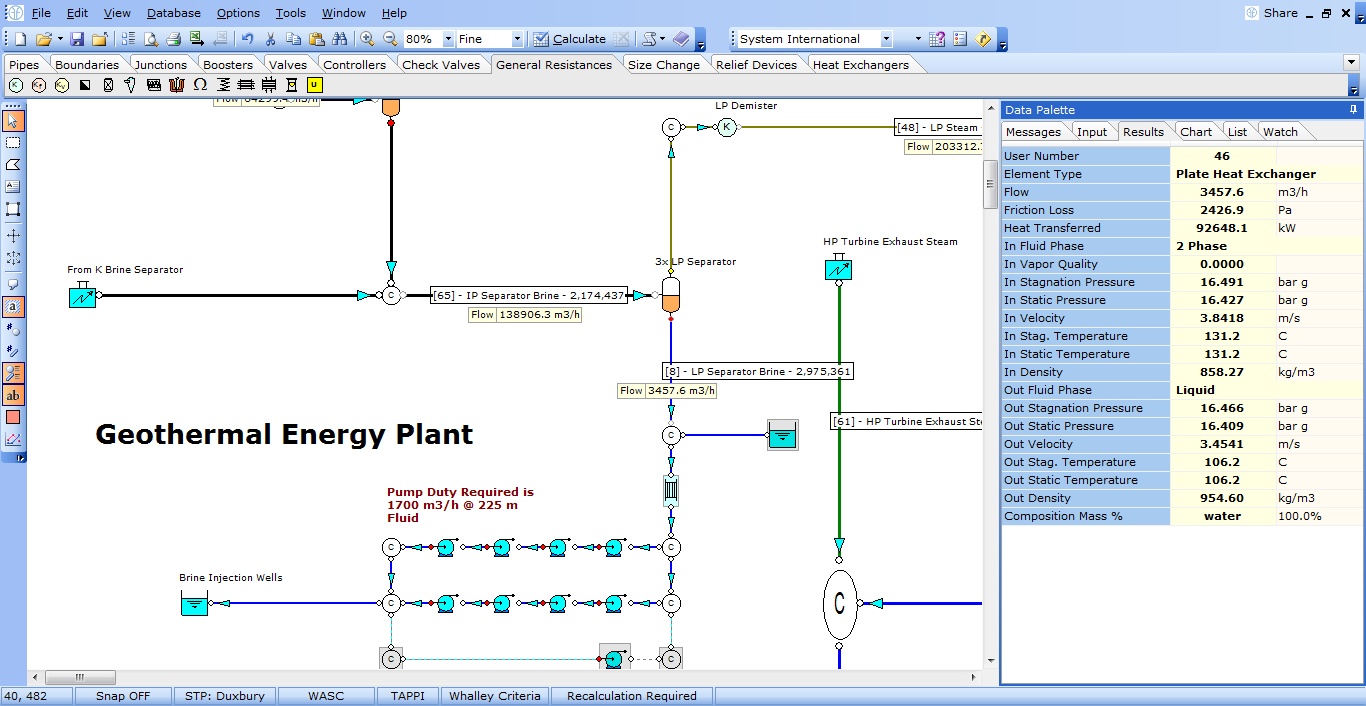Screen dimensions: 1366x706
Task: Toggle the arrow pointer select tool
Action: pyautogui.click(x=13, y=120)
